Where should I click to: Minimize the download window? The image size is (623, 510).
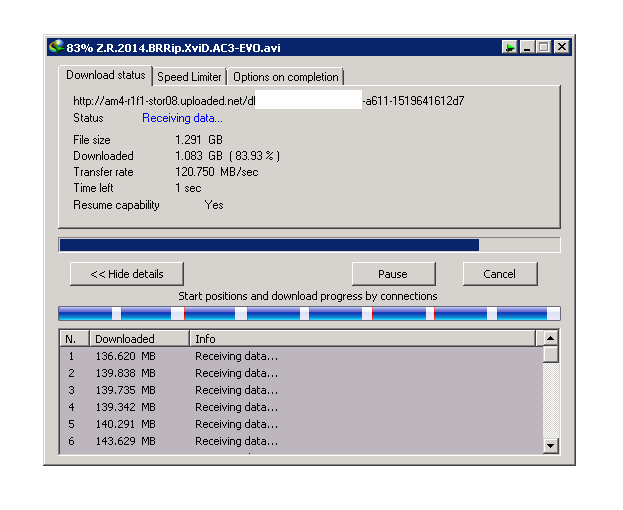pos(527,47)
